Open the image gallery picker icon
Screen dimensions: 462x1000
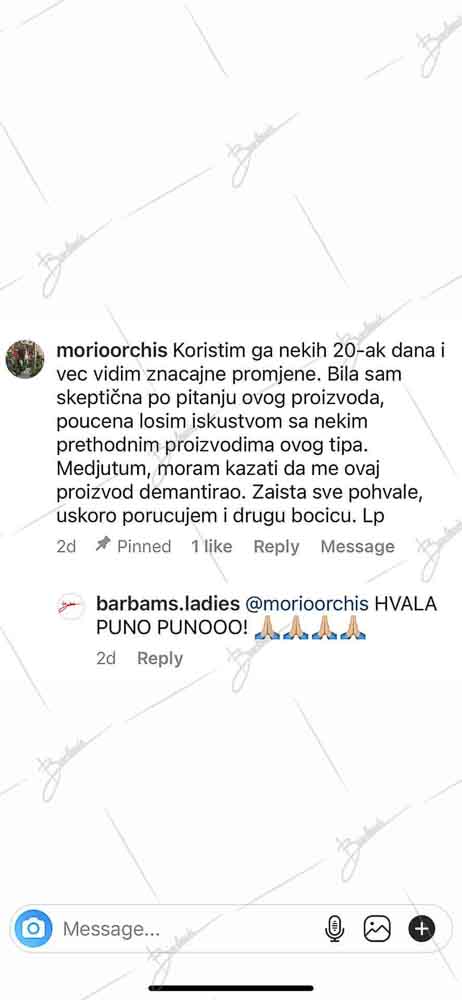click(x=377, y=929)
